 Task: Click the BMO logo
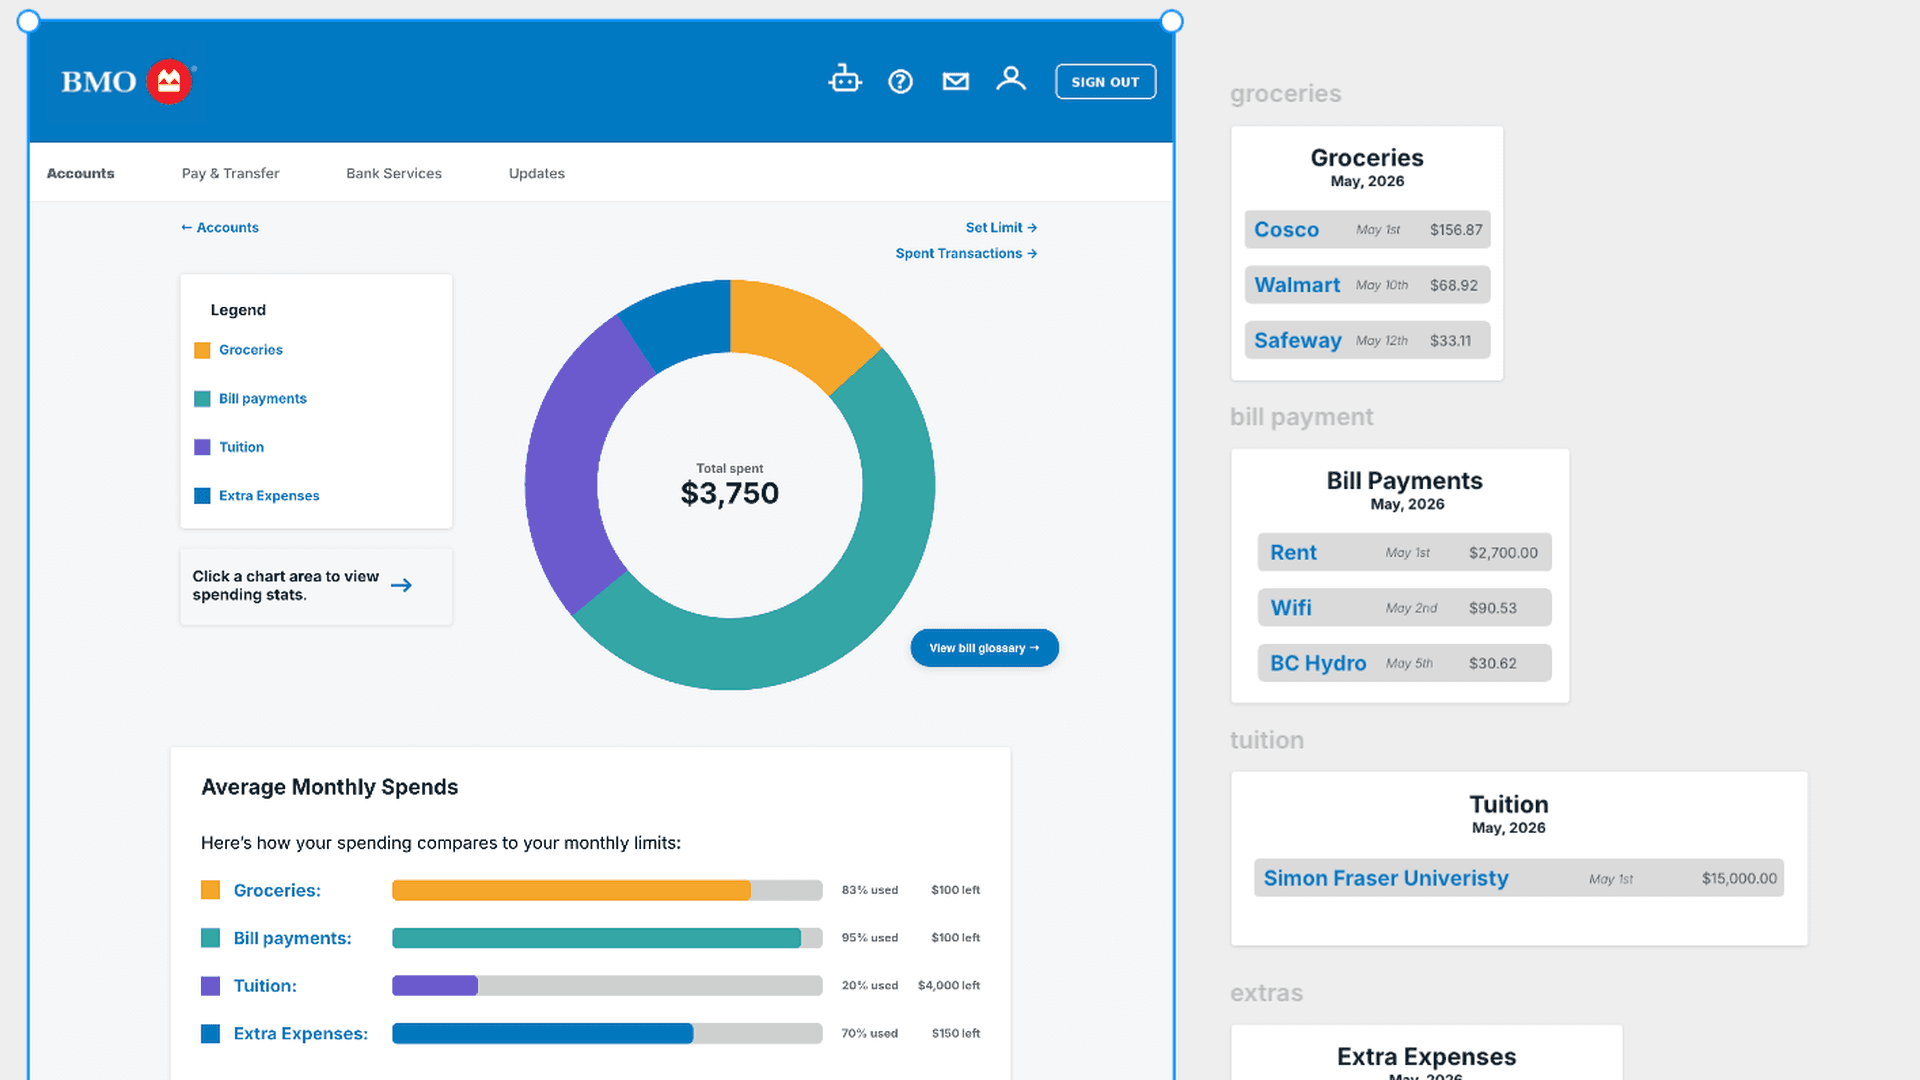128,81
